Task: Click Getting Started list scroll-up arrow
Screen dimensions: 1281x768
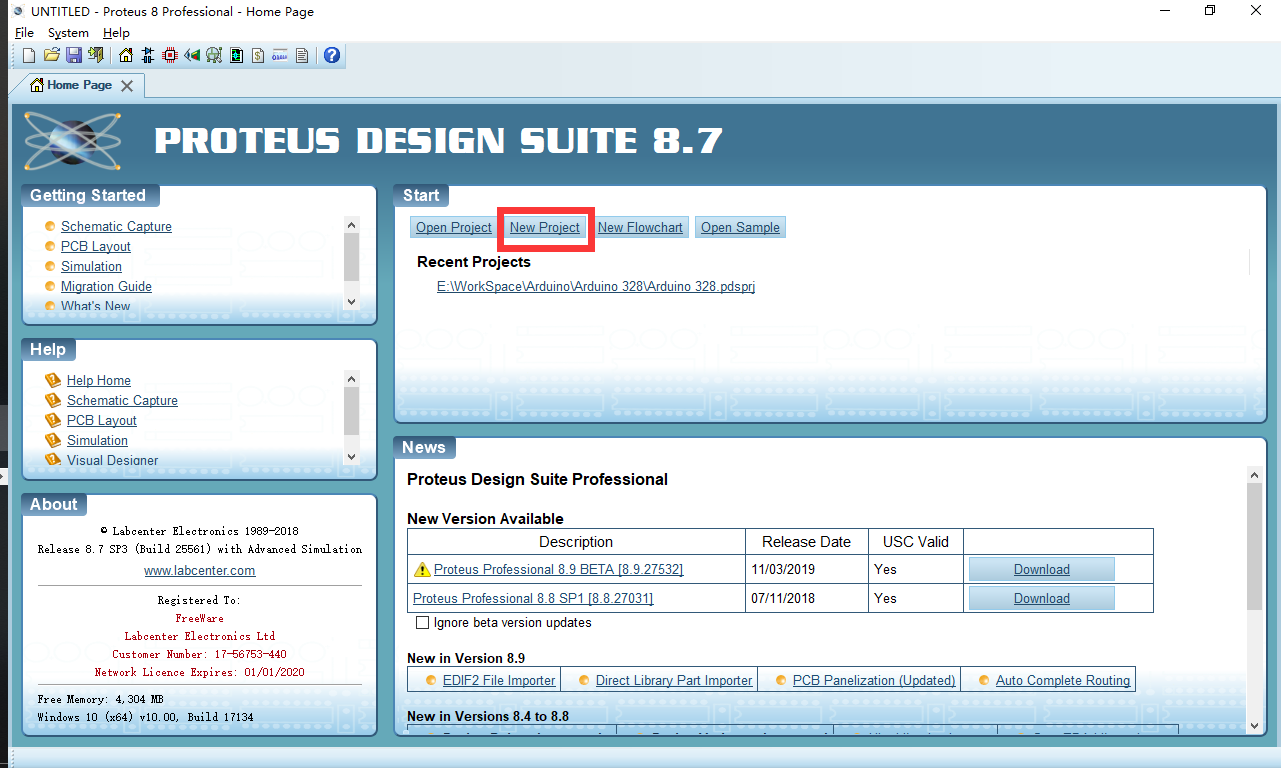Action: (351, 225)
